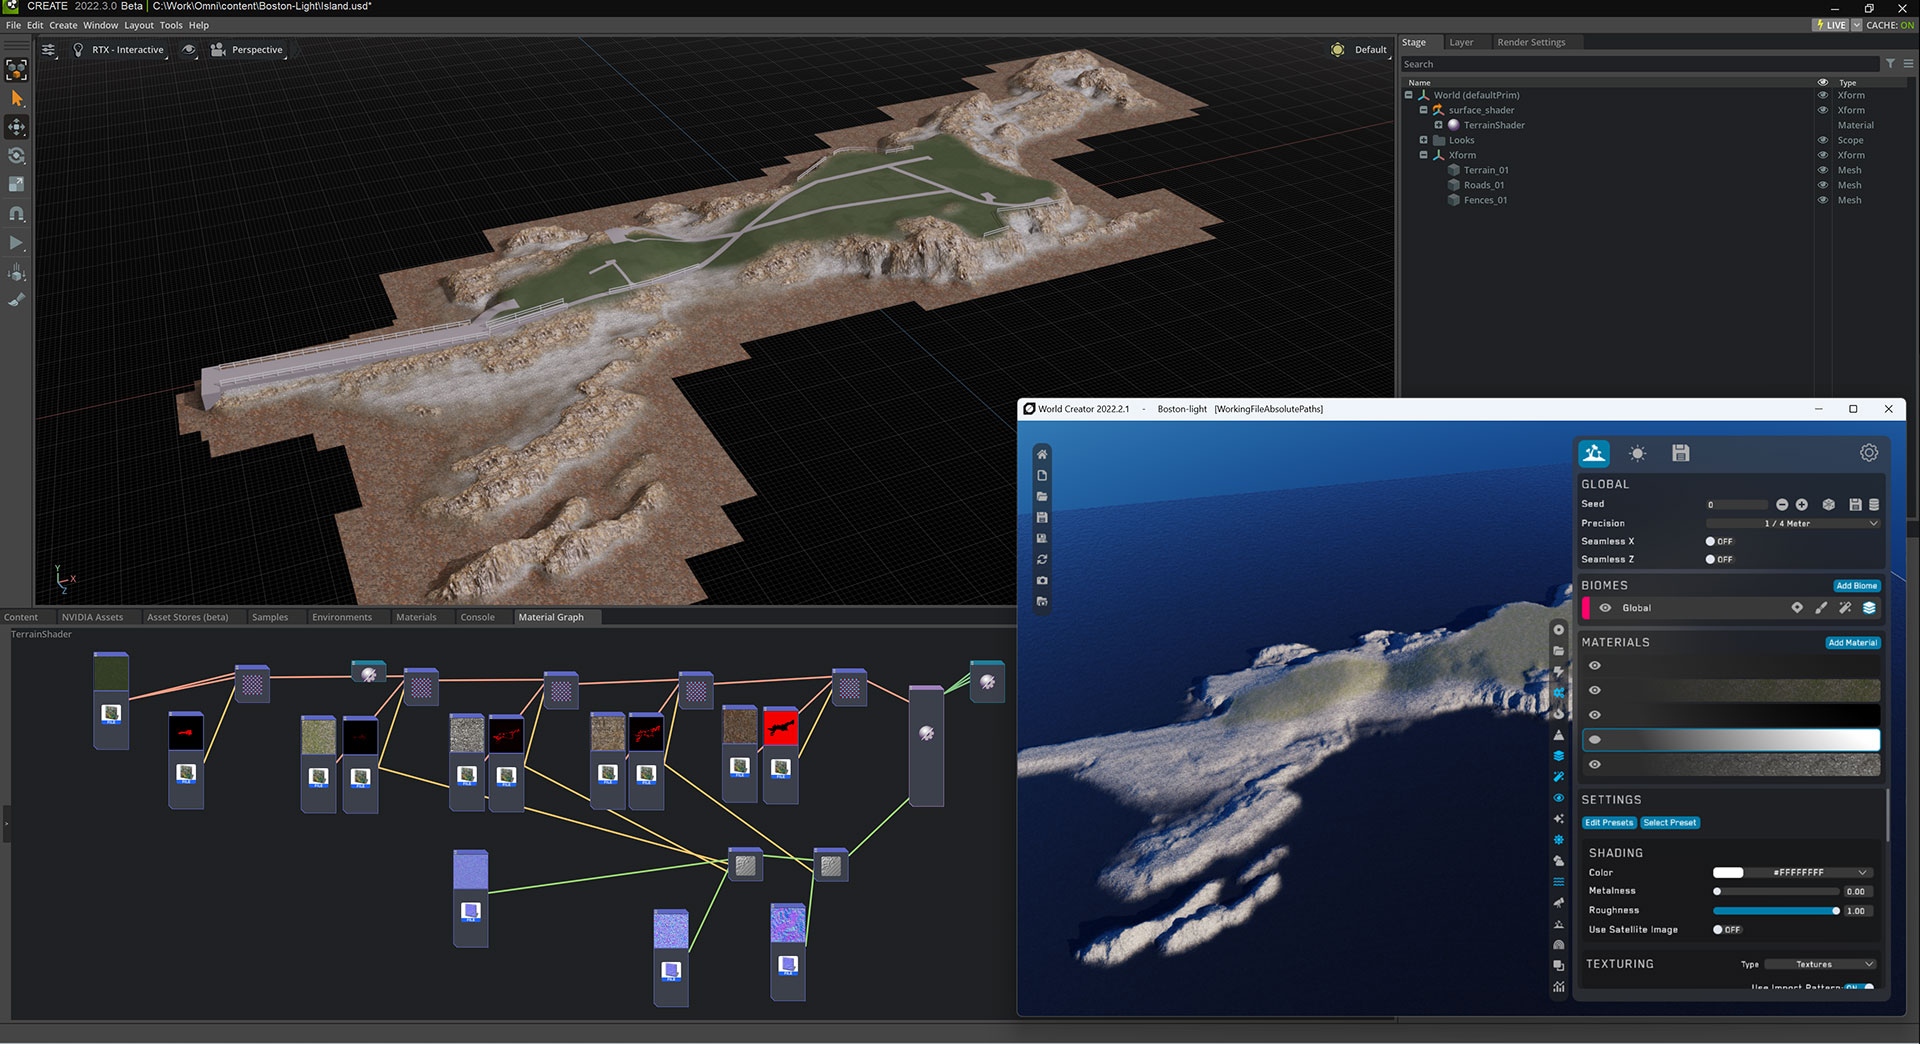This screenshot has width=1920, height=1044.
Task: Click the Play icon in the toolbar
Action: tap(16, 243)
